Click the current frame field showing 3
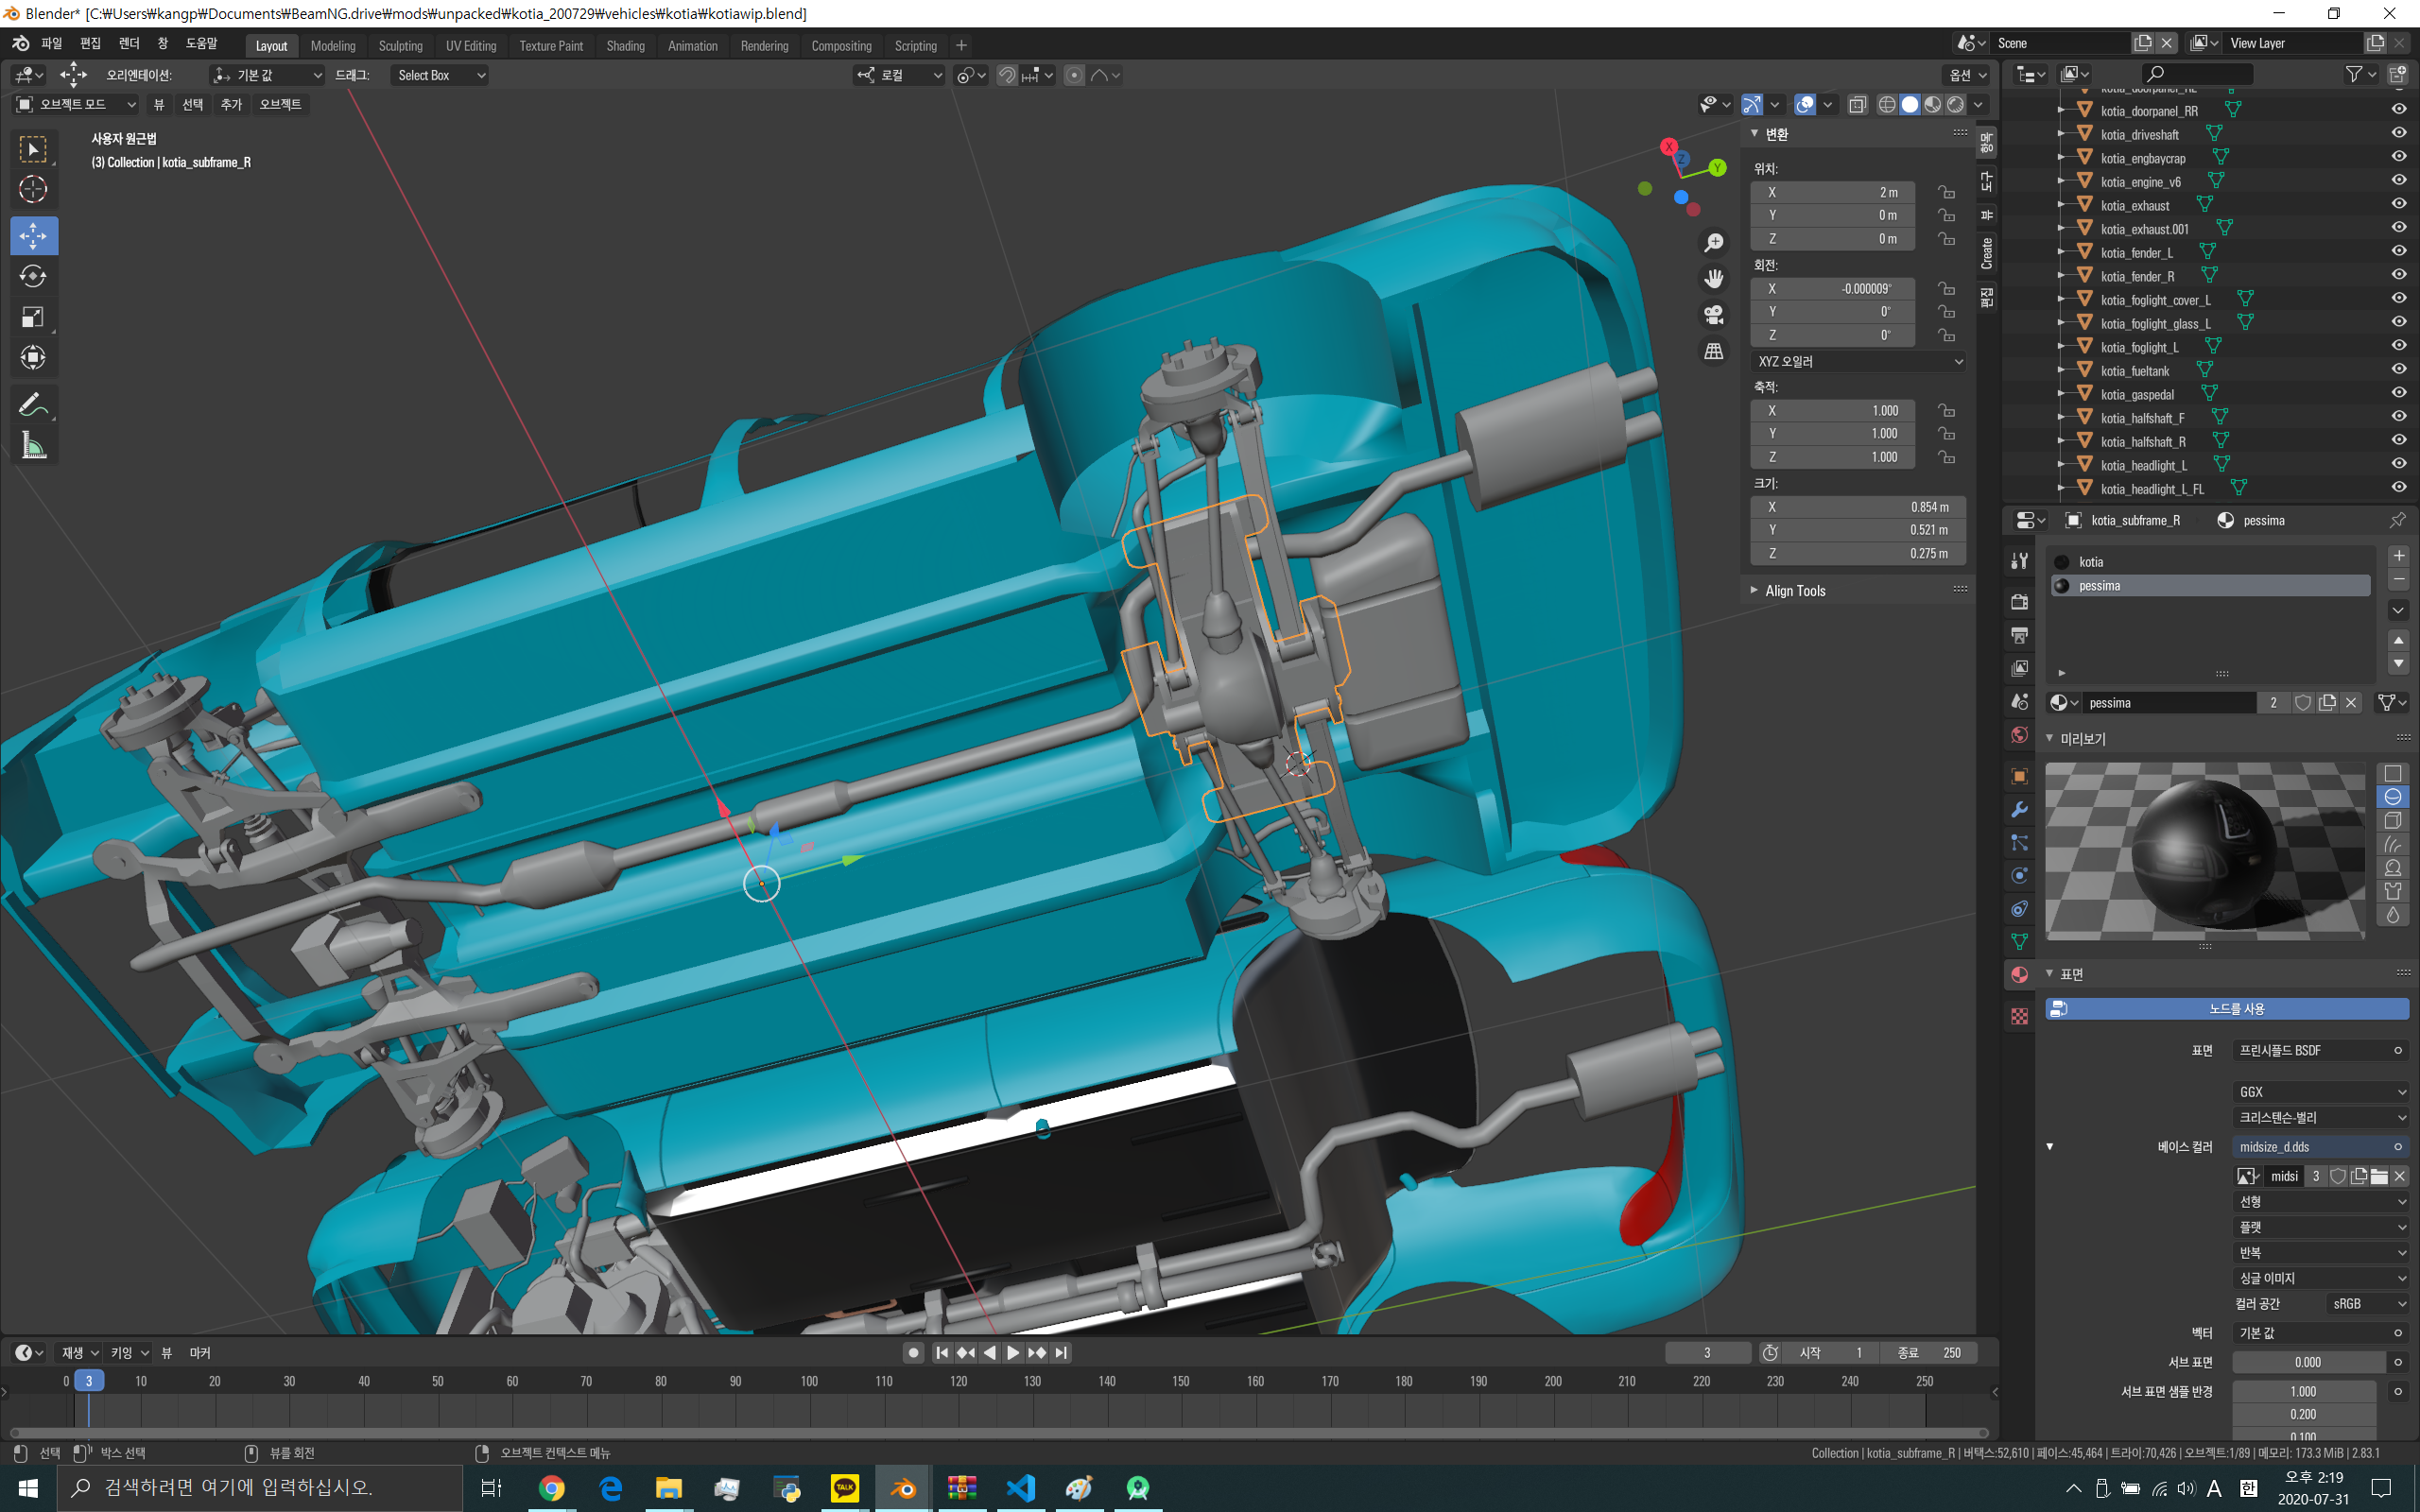The width and height of the screenshot is (2420, 1512). point(1707,1353)
